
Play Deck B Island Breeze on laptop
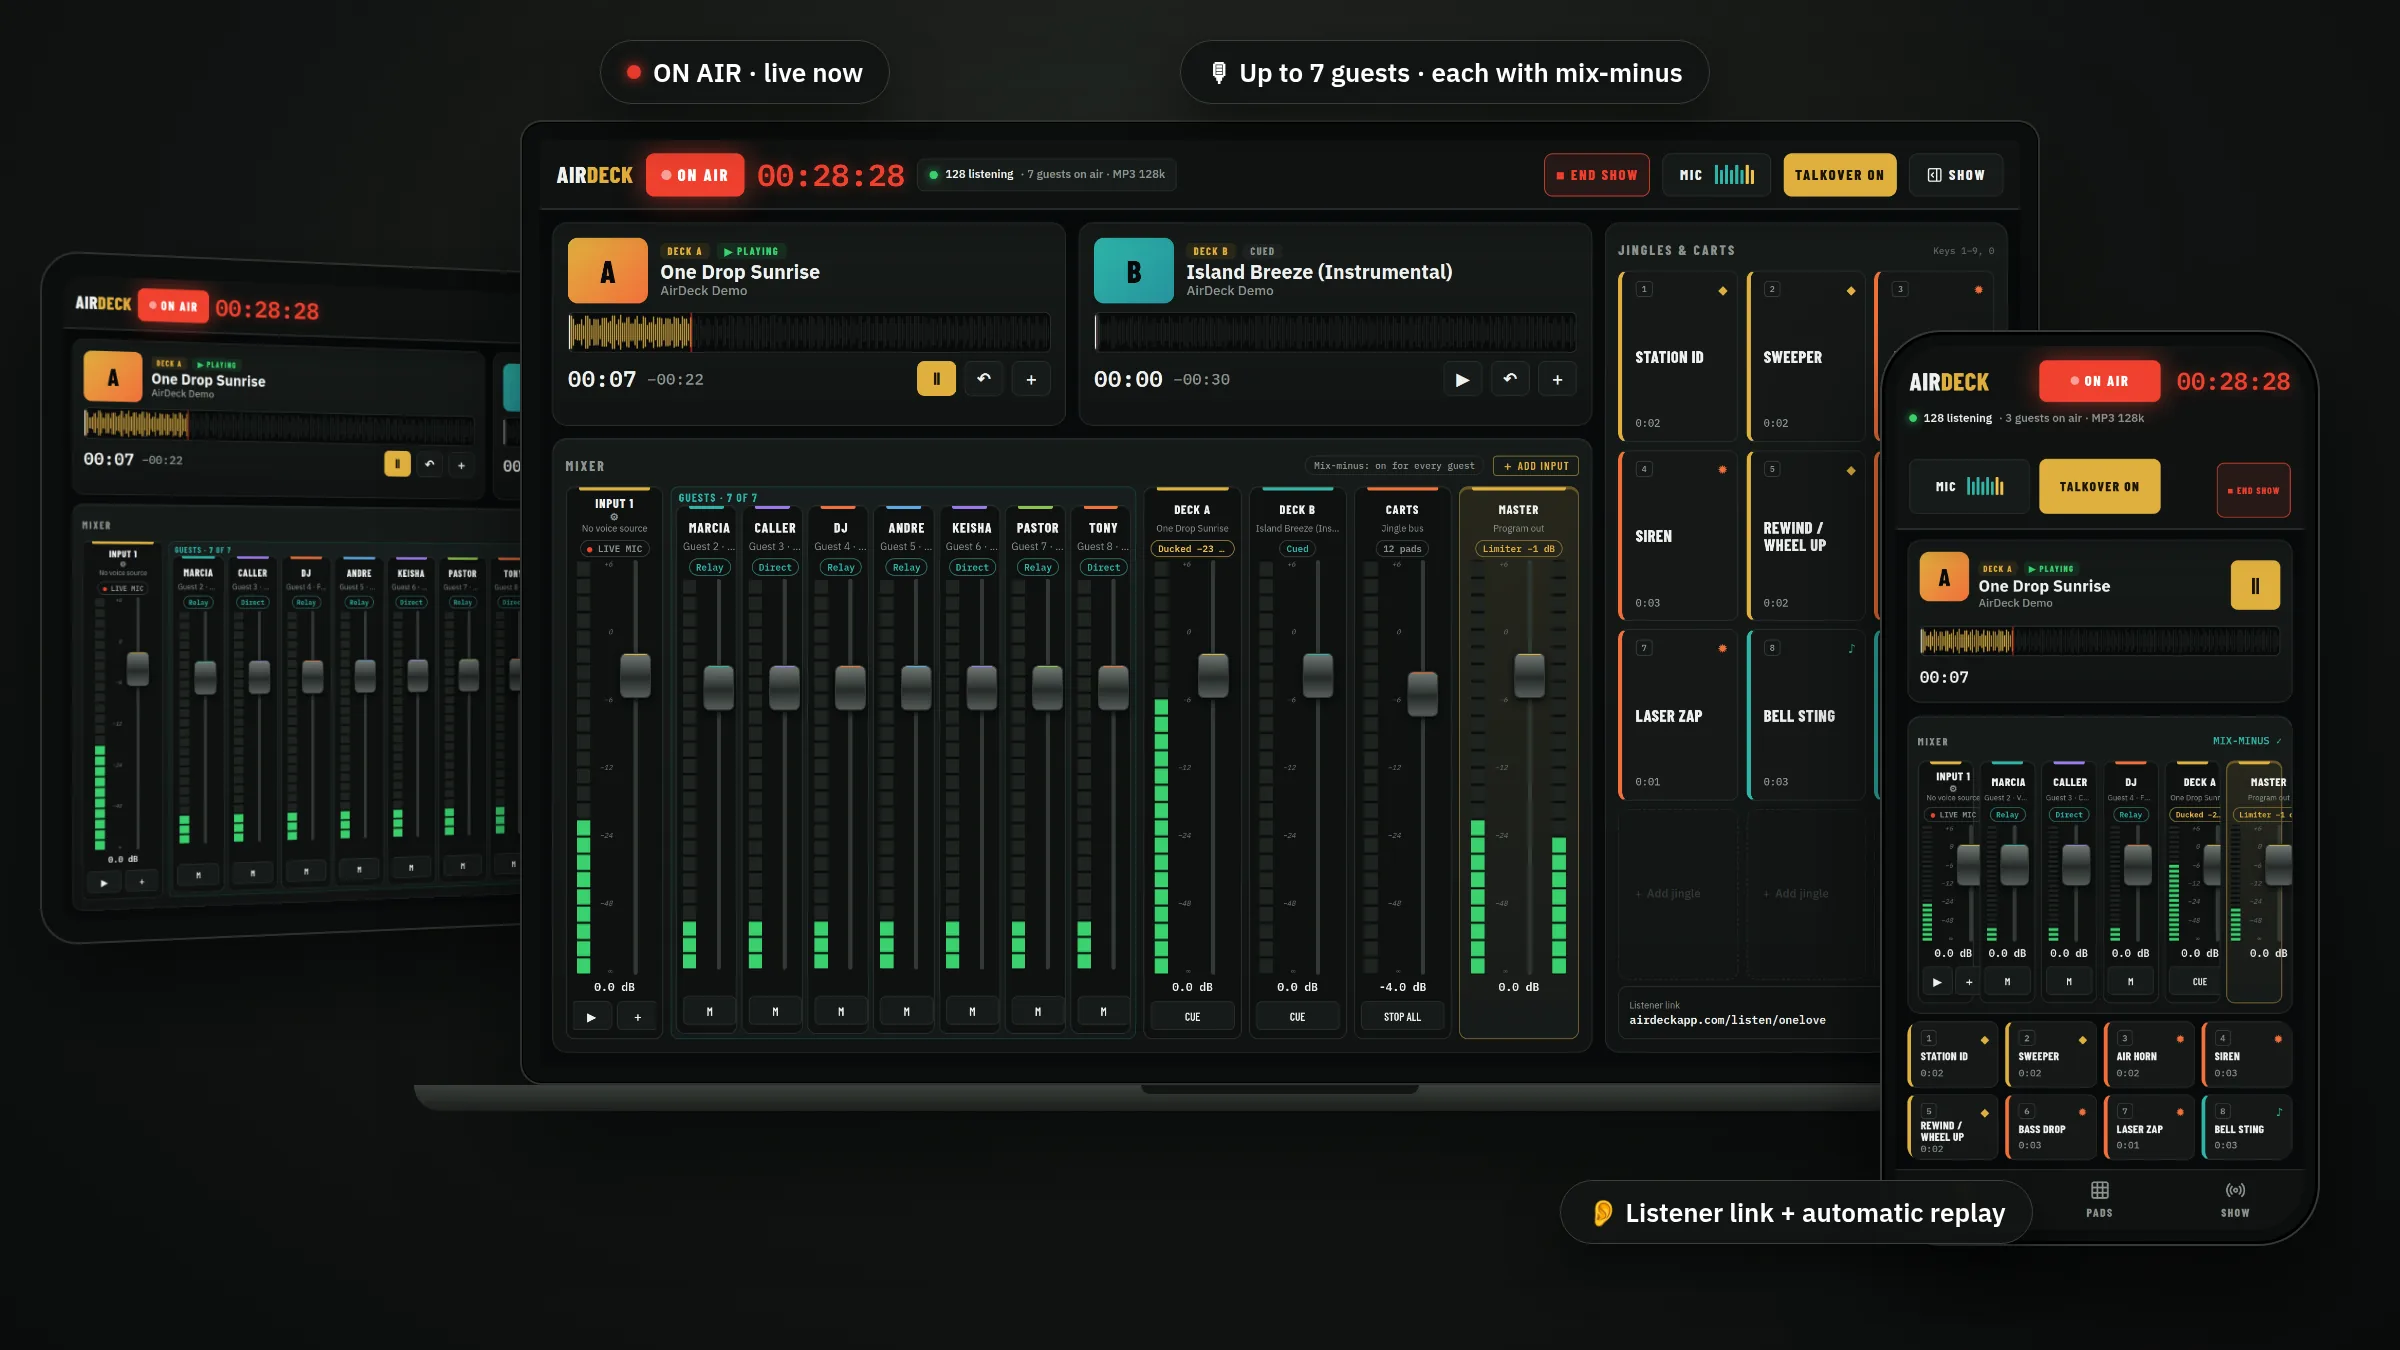tap(1462, 379)
